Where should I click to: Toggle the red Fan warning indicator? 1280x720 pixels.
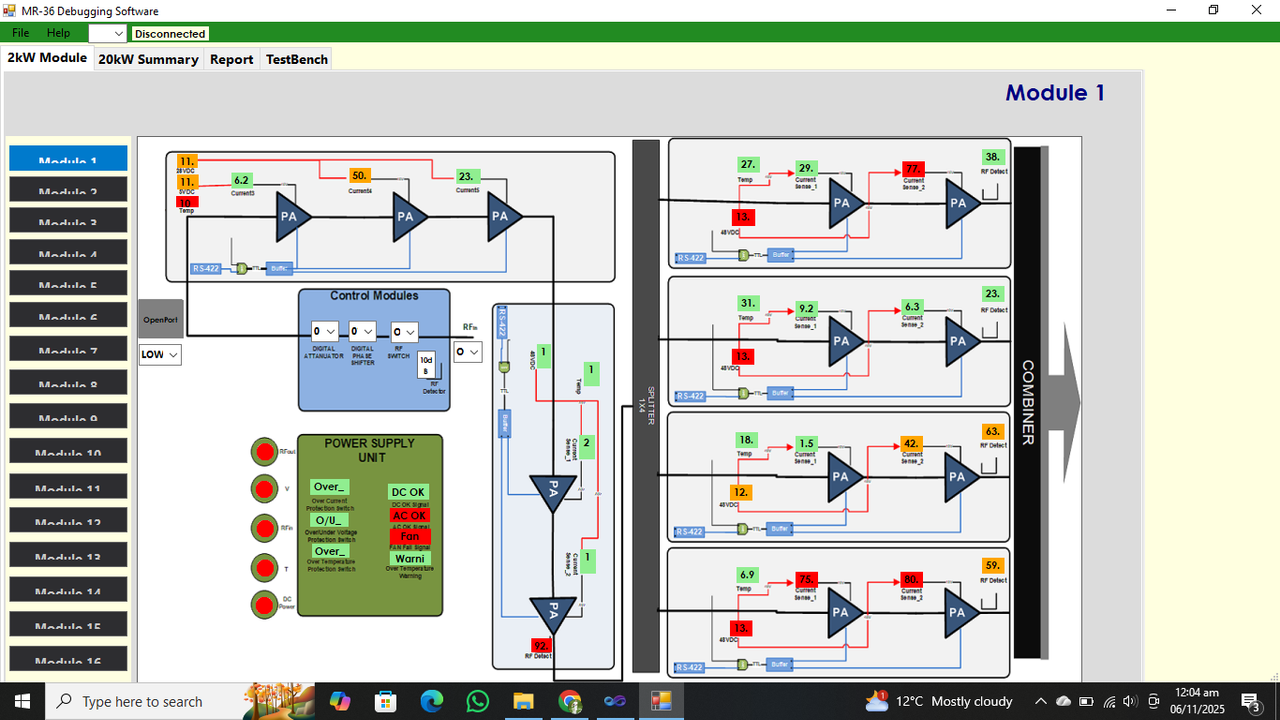pyautogui.click(x=410, y=537)
